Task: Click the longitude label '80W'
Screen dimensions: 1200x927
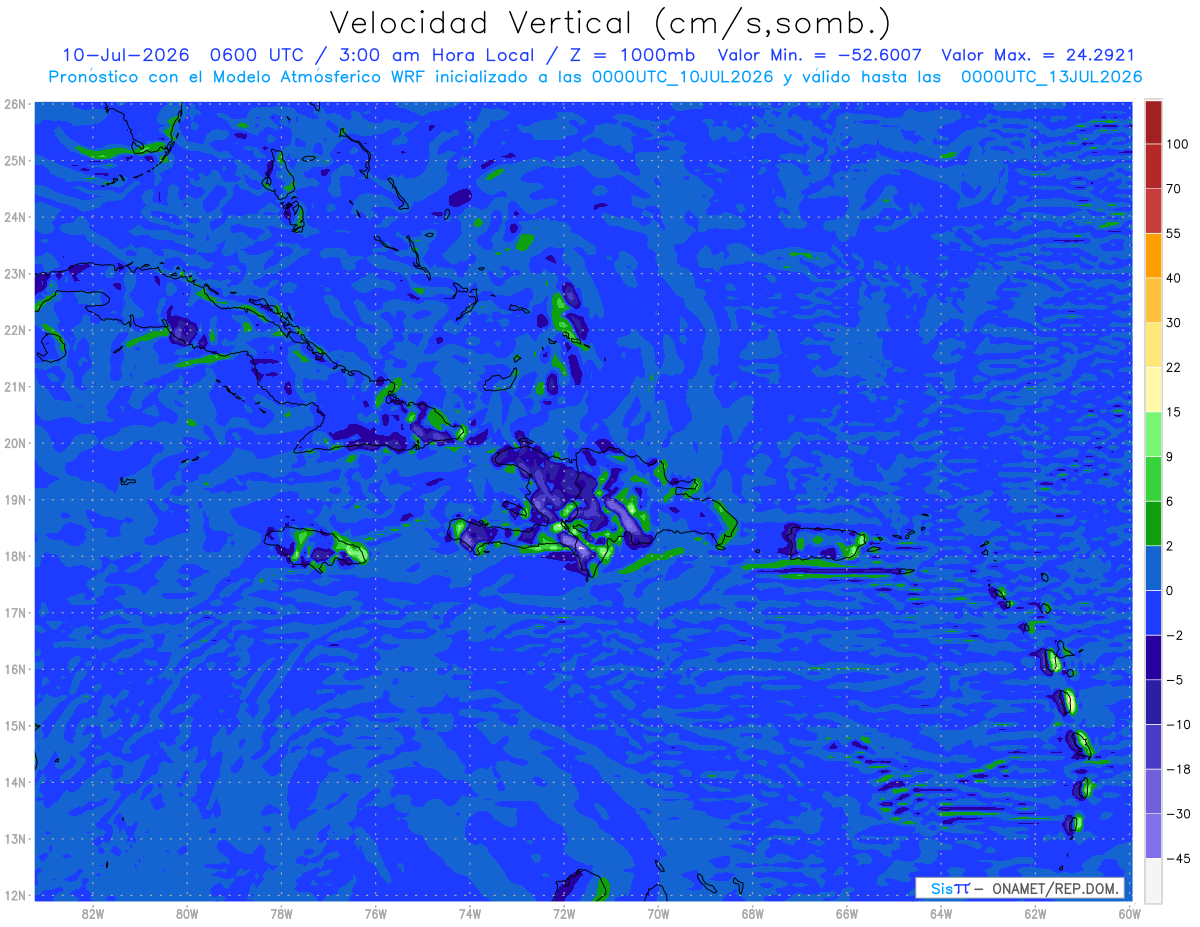Action: coord(186,913)
